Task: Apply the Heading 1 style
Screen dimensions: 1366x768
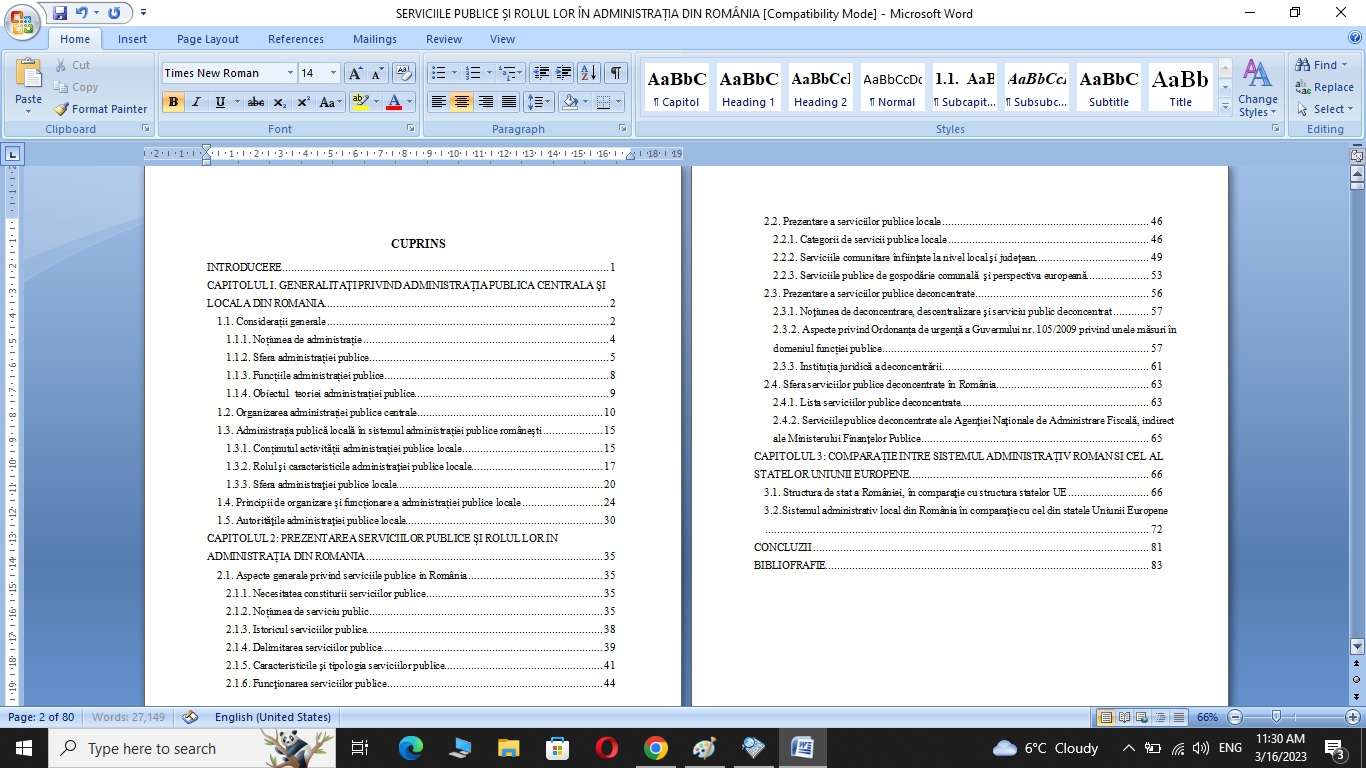Action: [x=749, y=87]
